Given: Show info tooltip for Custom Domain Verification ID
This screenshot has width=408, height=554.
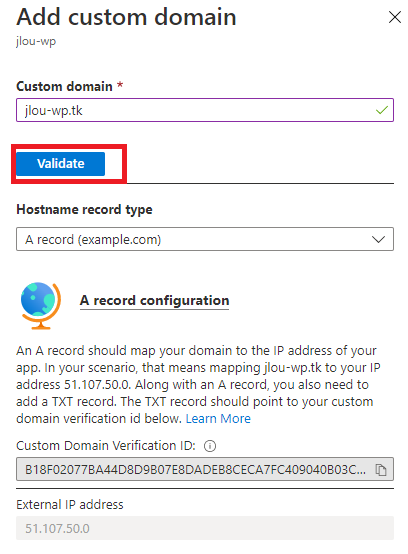Looking at the screenshot, I should [x=210, y=446].
